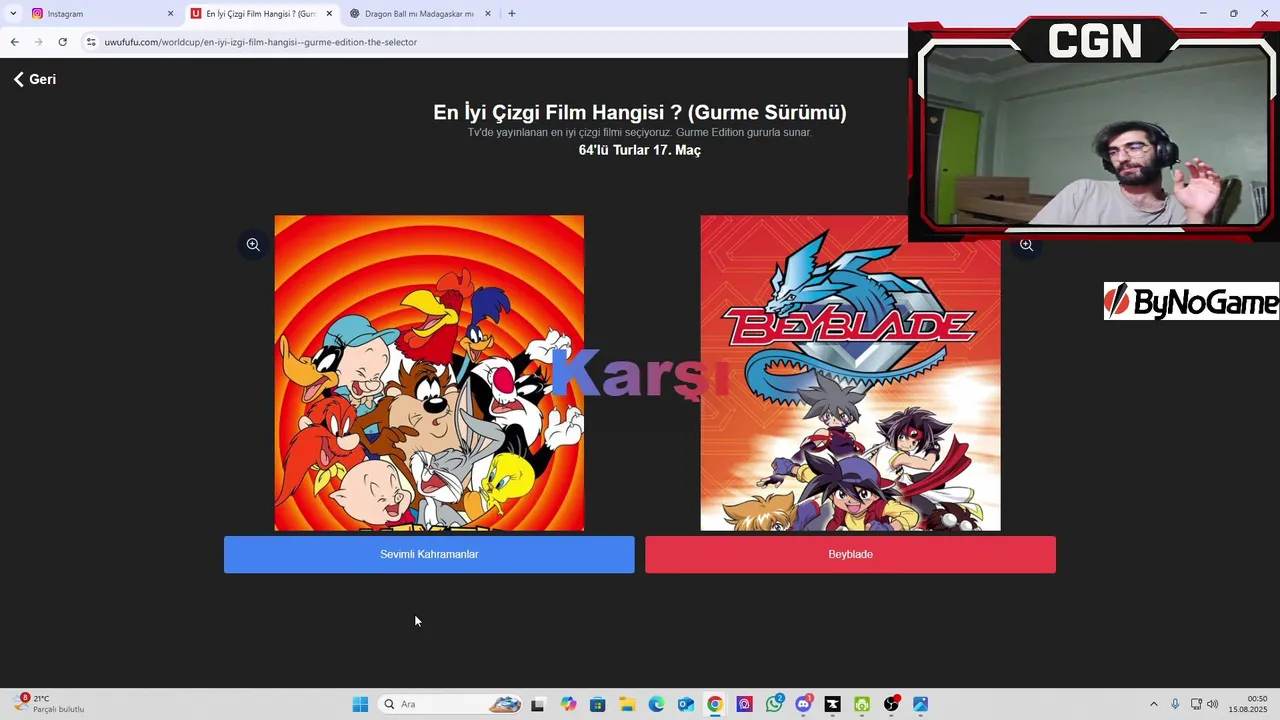Open WhatsApp from taskbar

(774, 704)
